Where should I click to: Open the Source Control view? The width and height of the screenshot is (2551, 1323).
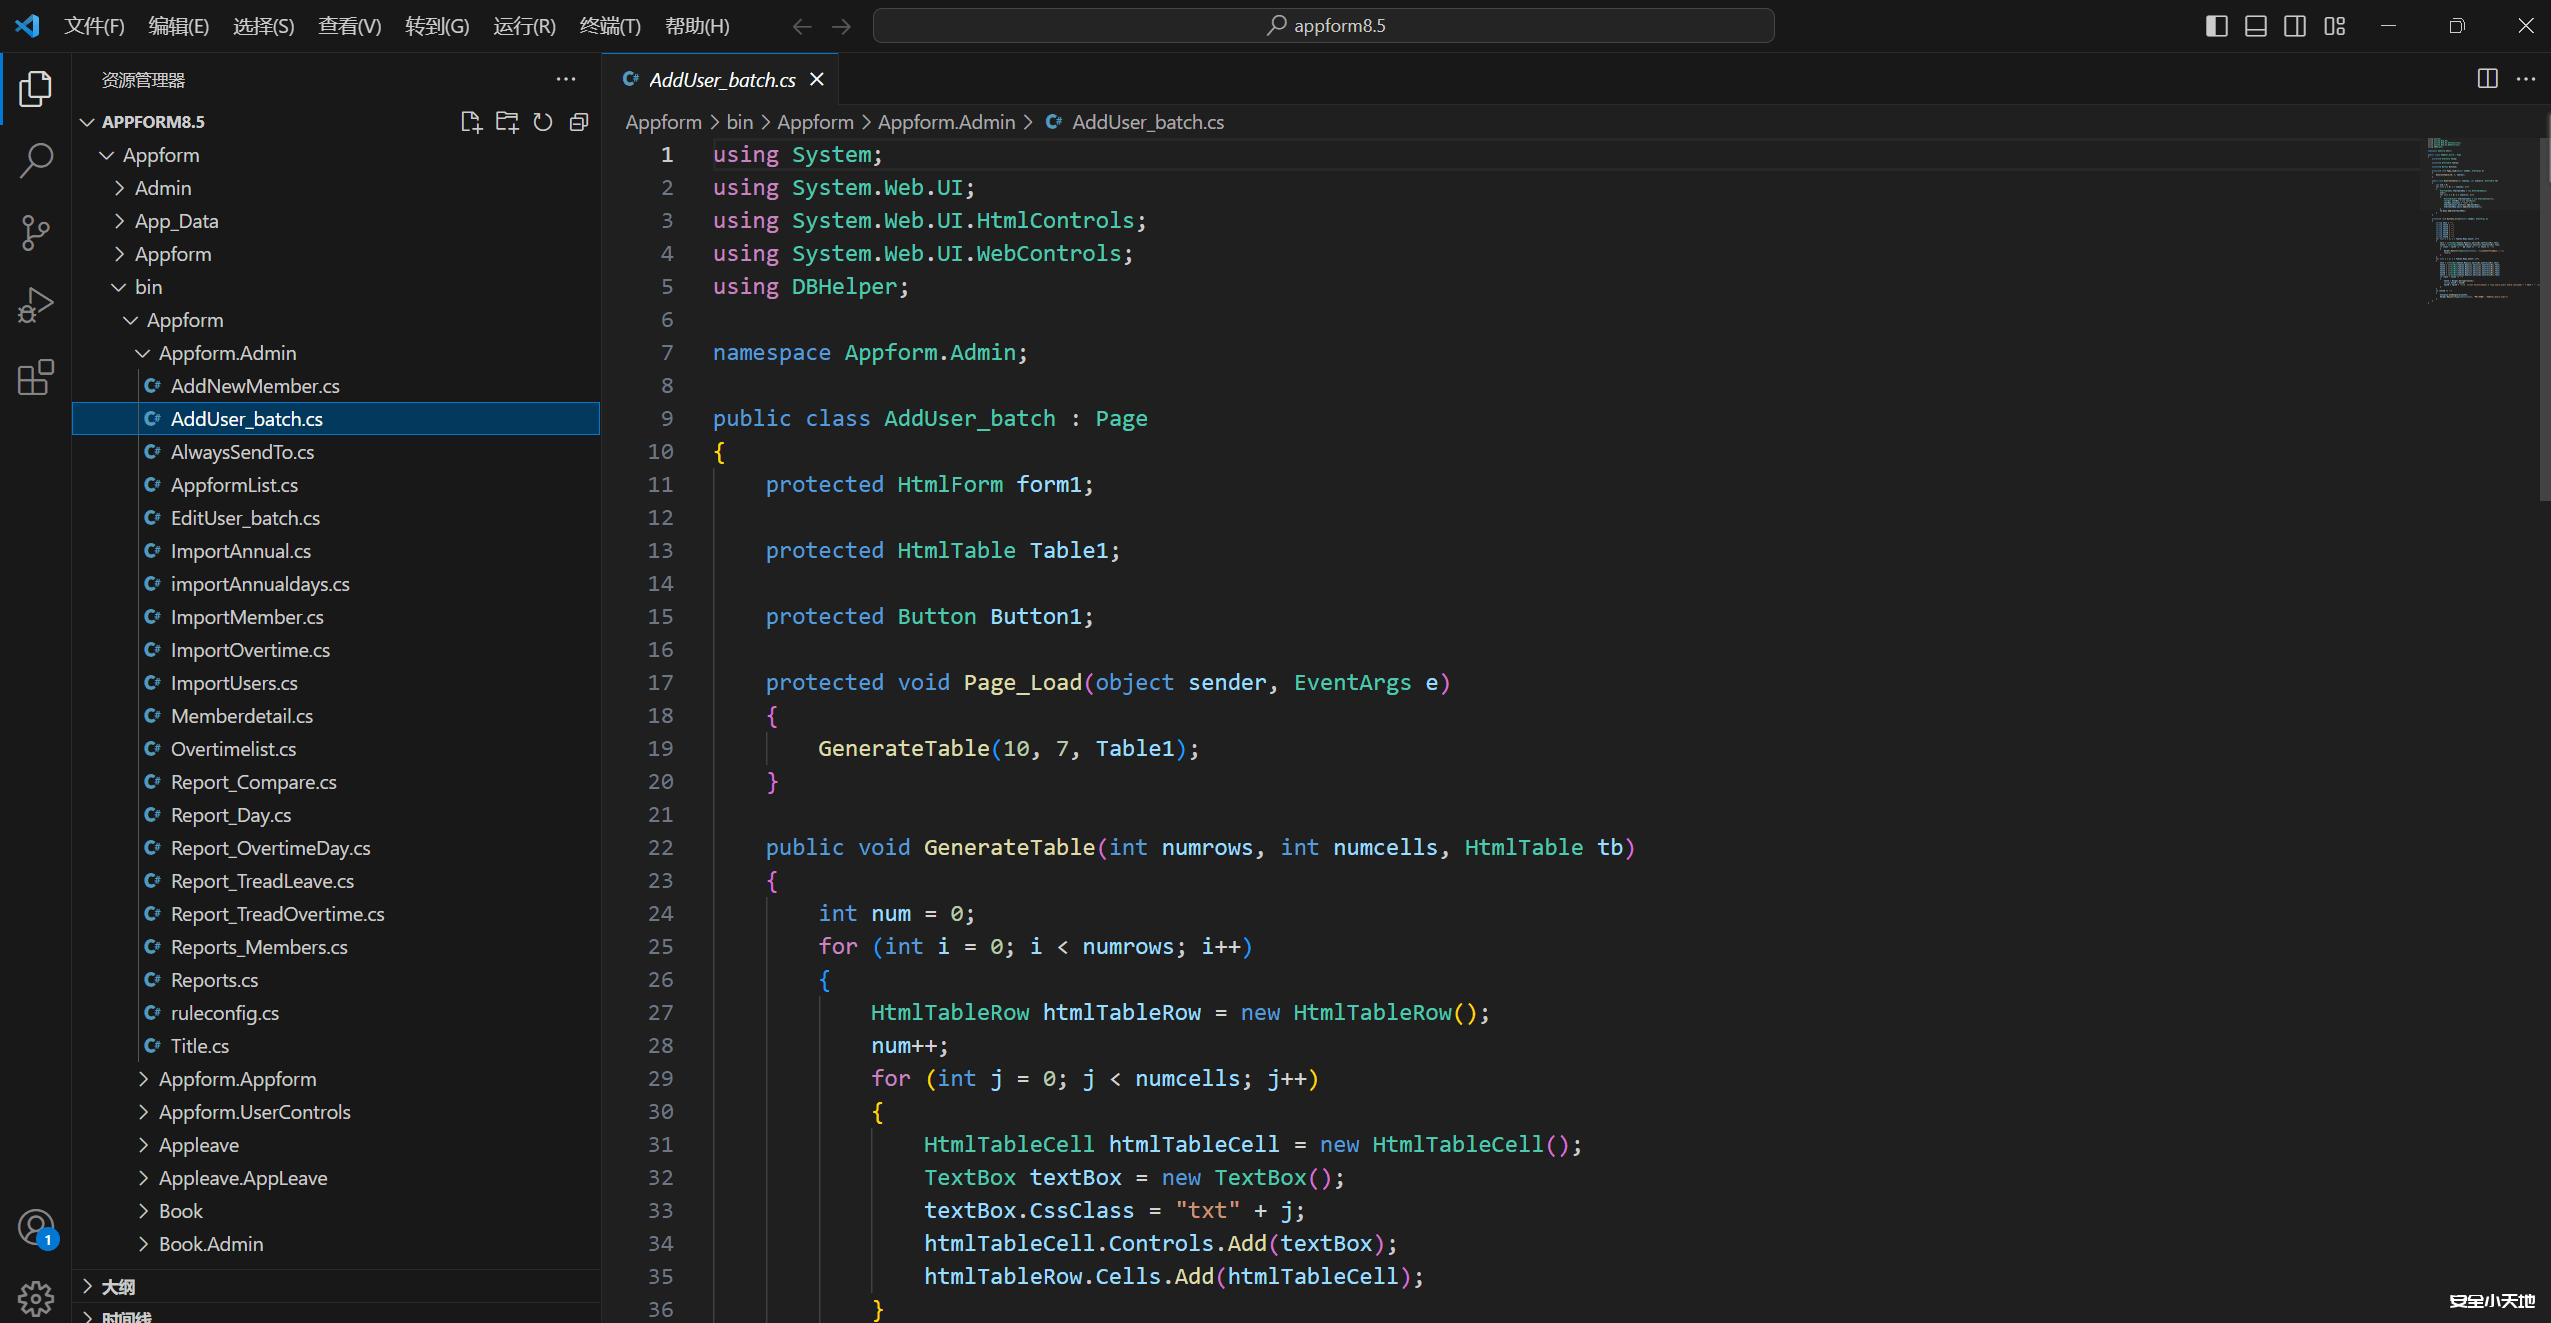click(36, 233)
